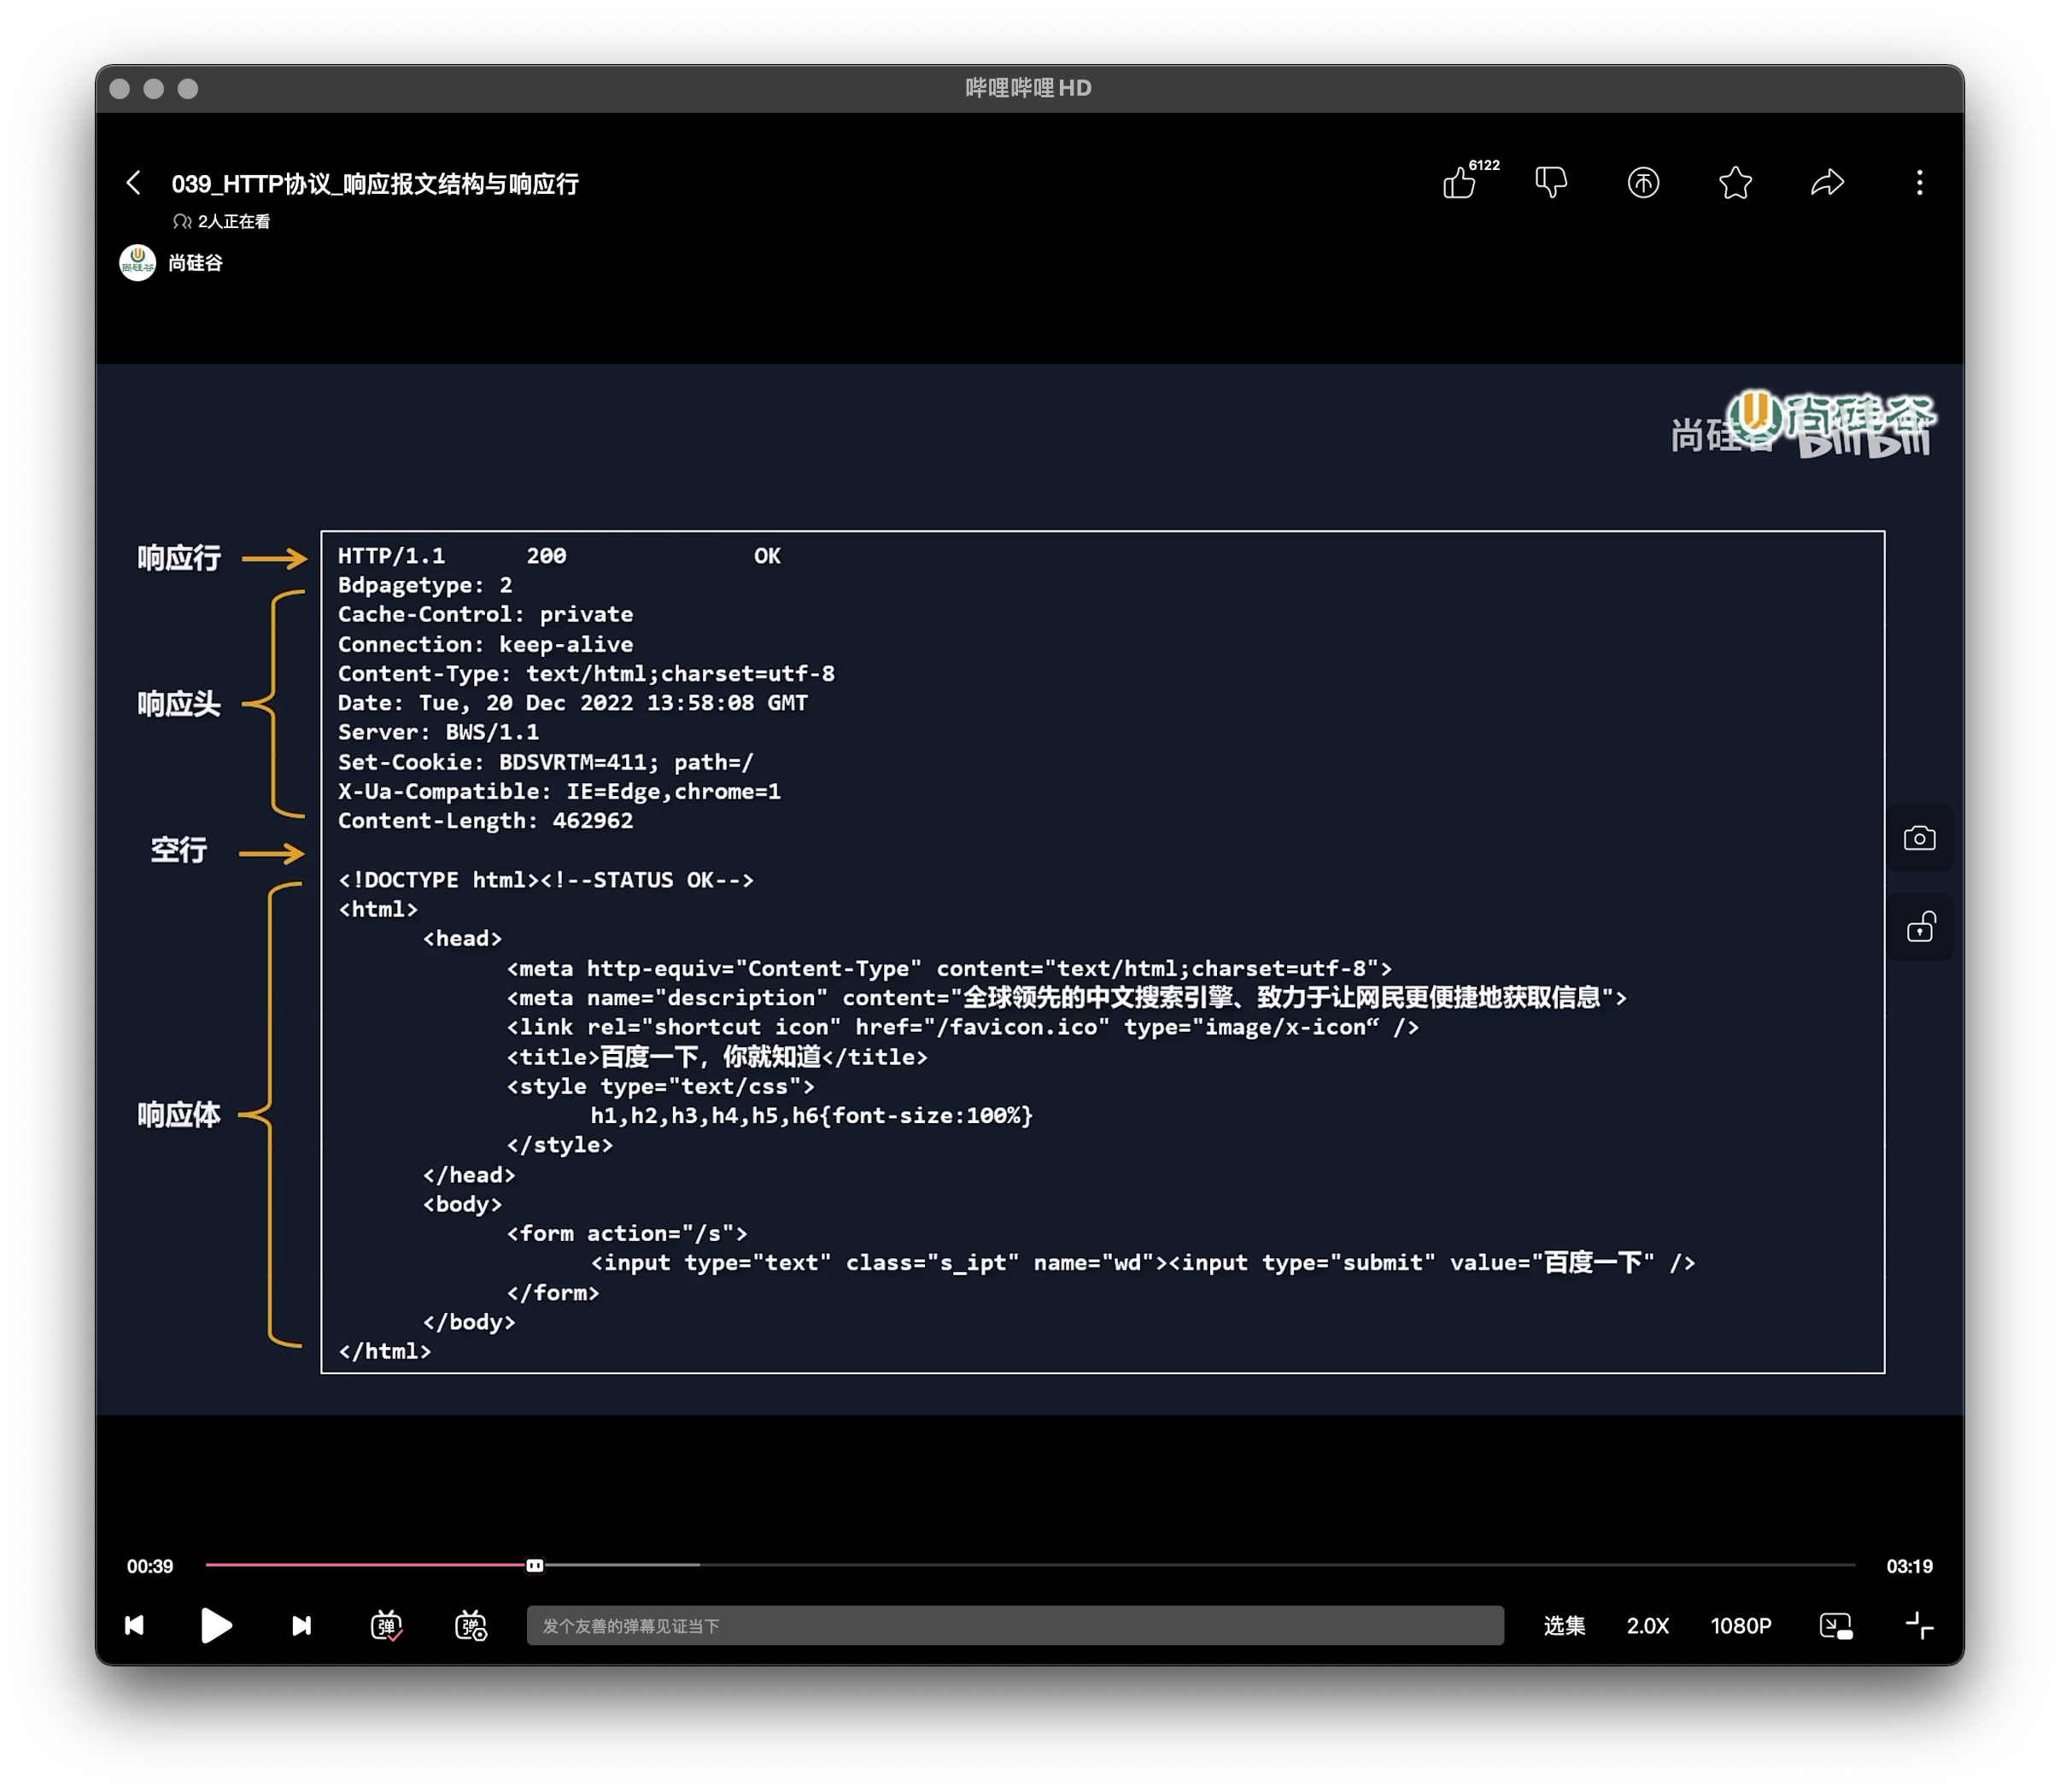Screen dimensions: 2060x1792
Task: Like the video with the thumbs-up
Action: click(1460, 183)
